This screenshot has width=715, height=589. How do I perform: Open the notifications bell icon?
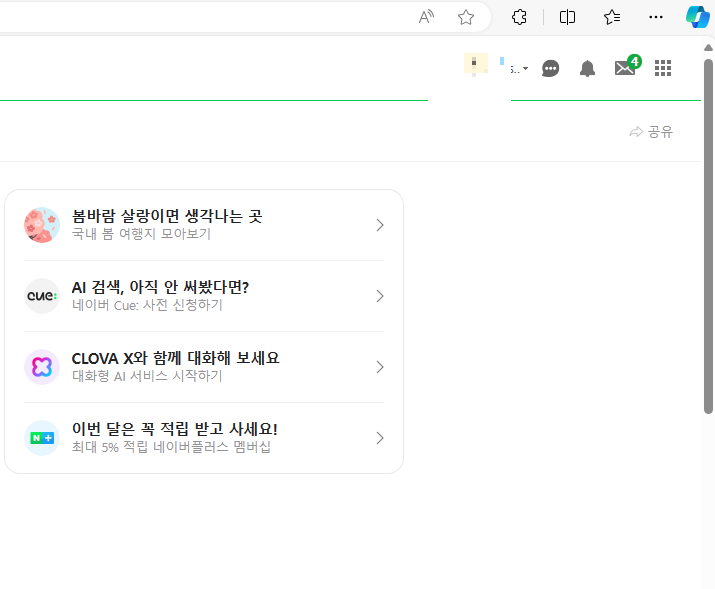click(x=587, y=68)
